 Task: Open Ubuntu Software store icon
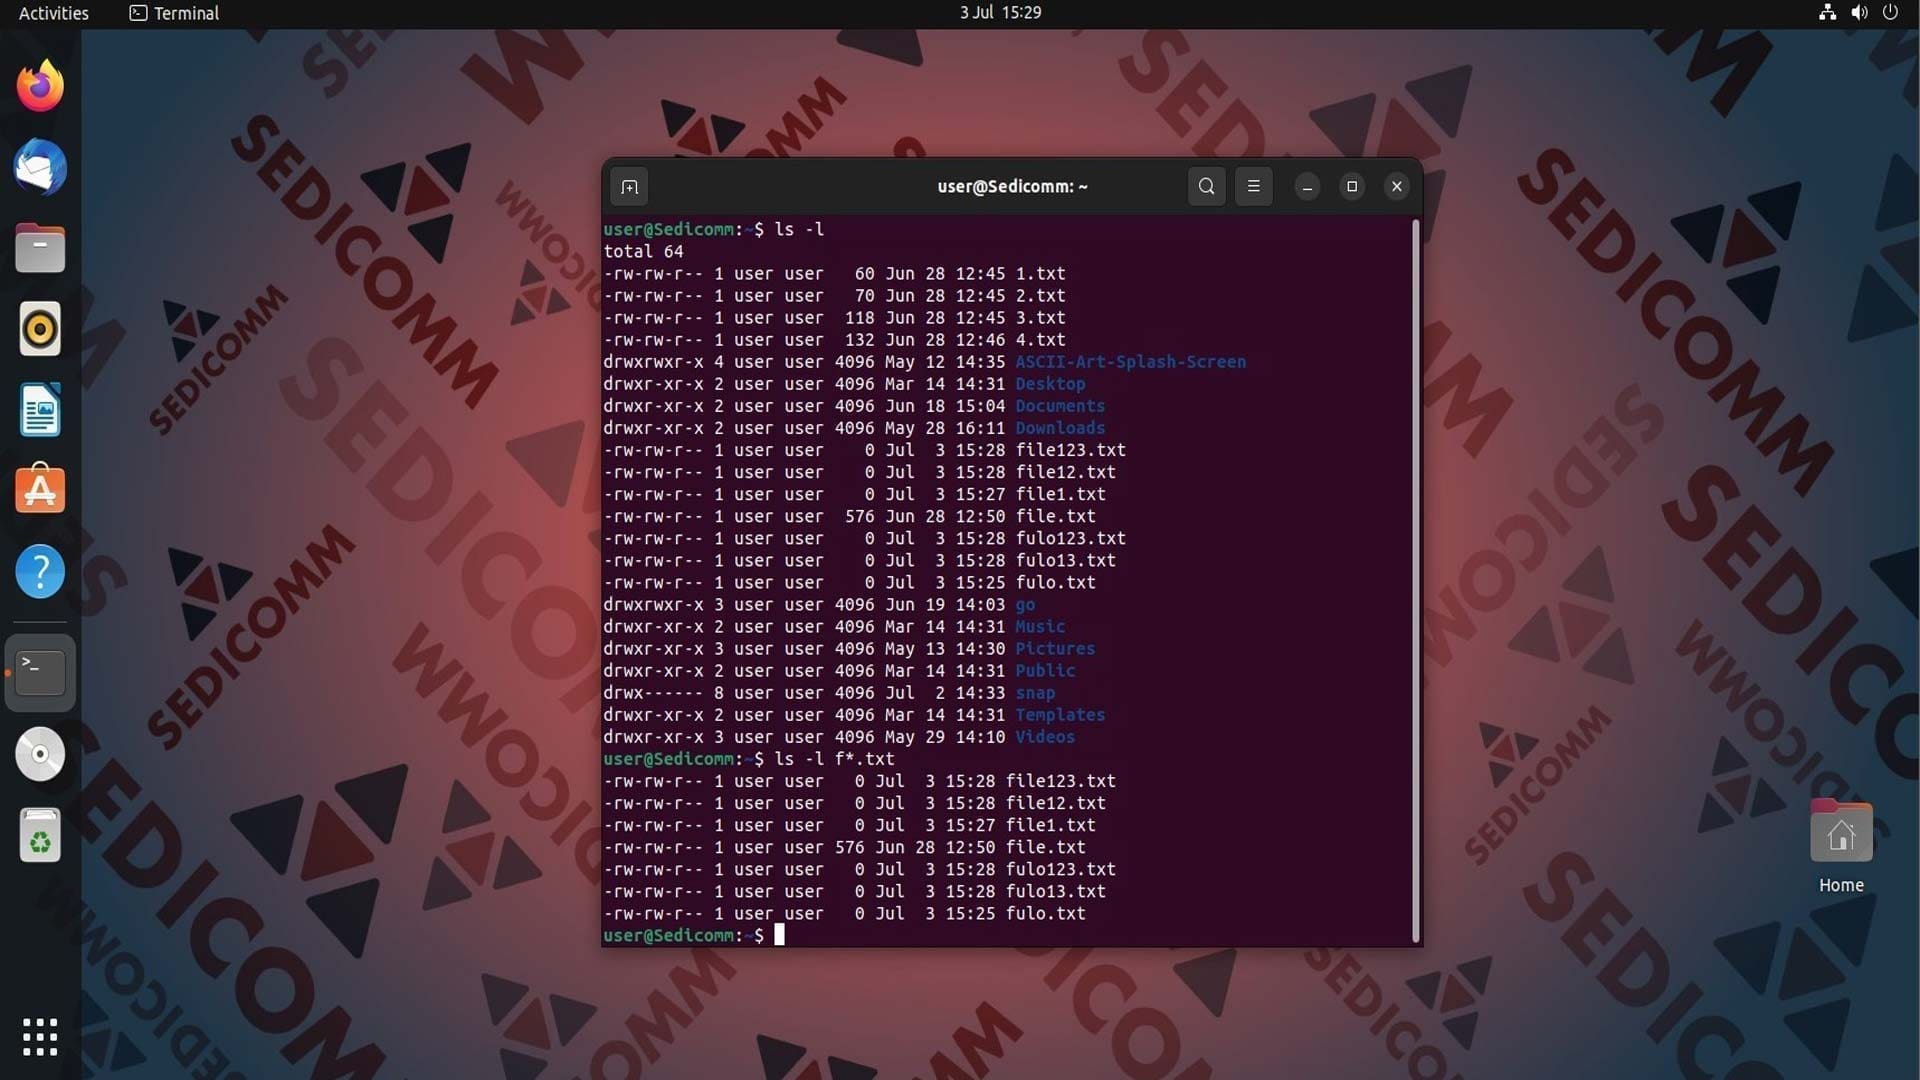coord(40,490)
